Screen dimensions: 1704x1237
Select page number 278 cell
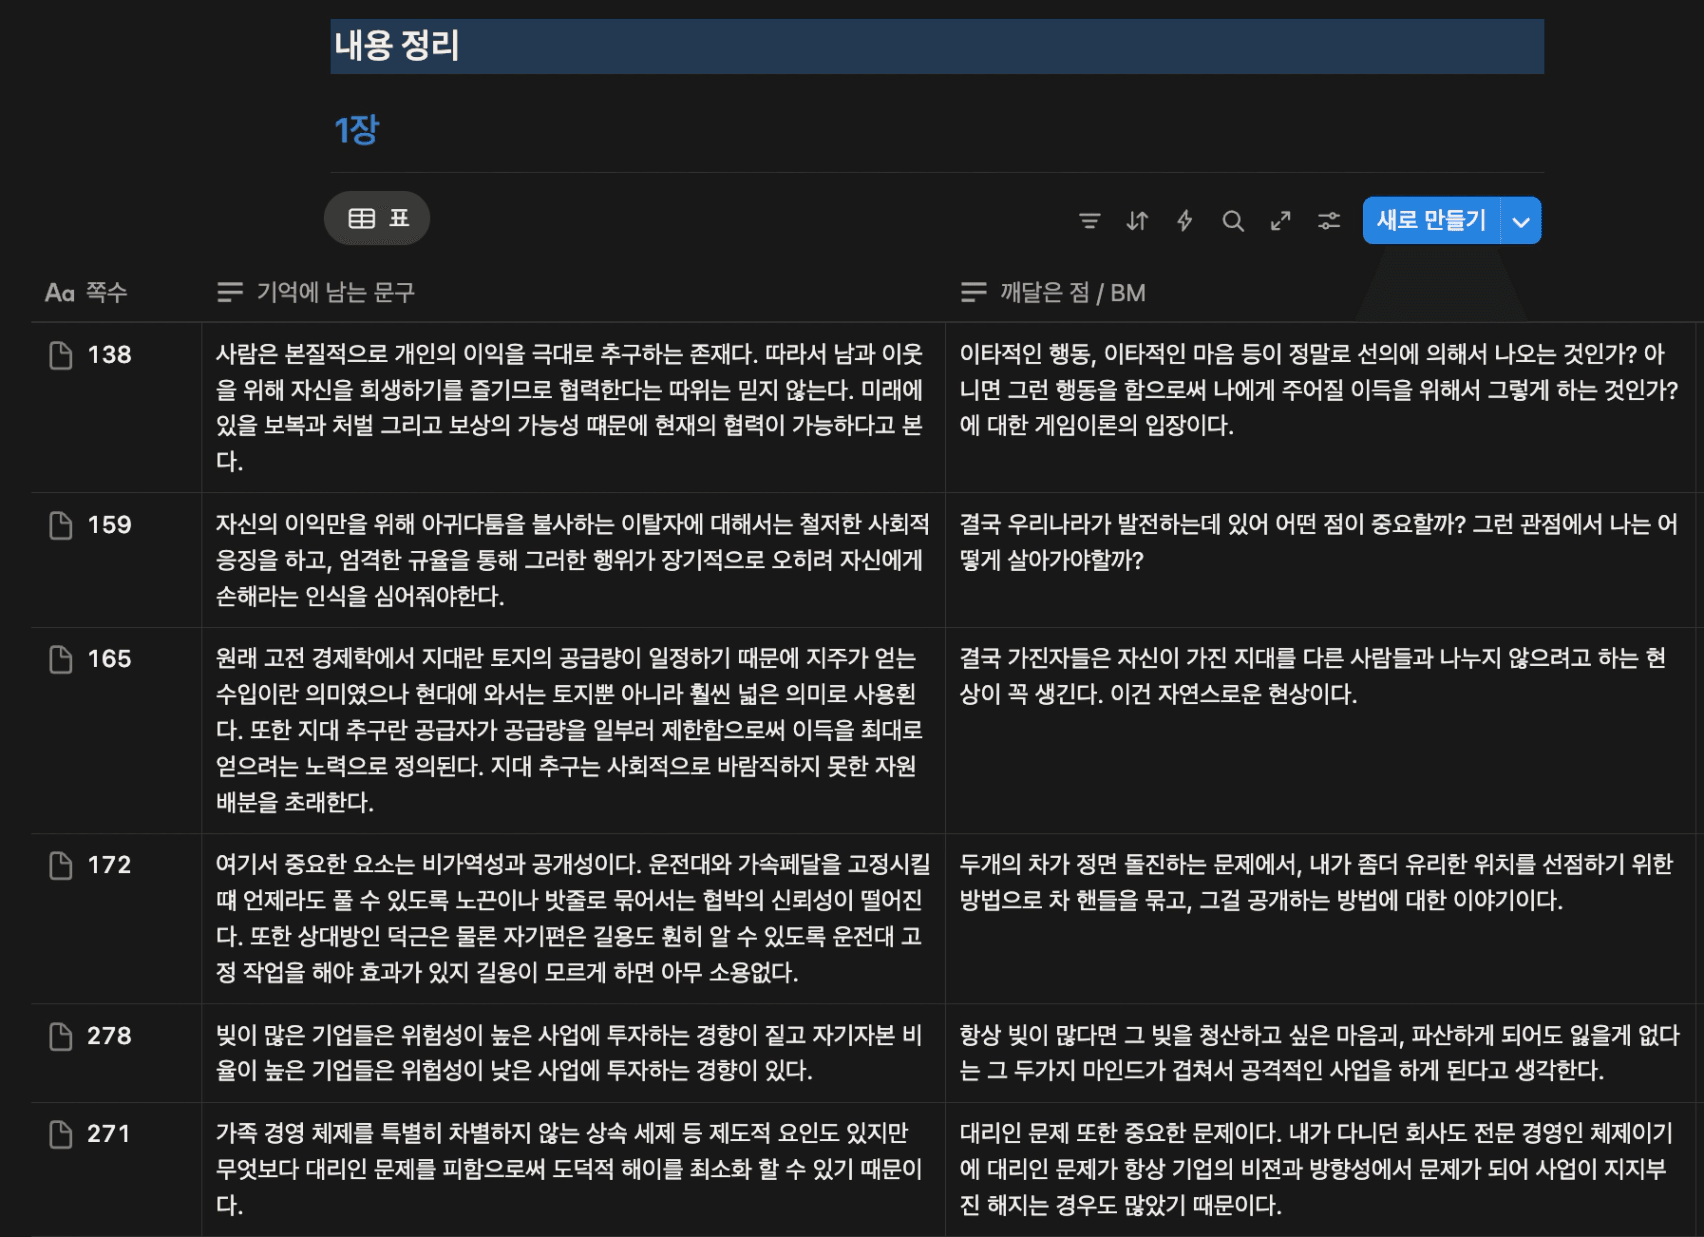116,1053
